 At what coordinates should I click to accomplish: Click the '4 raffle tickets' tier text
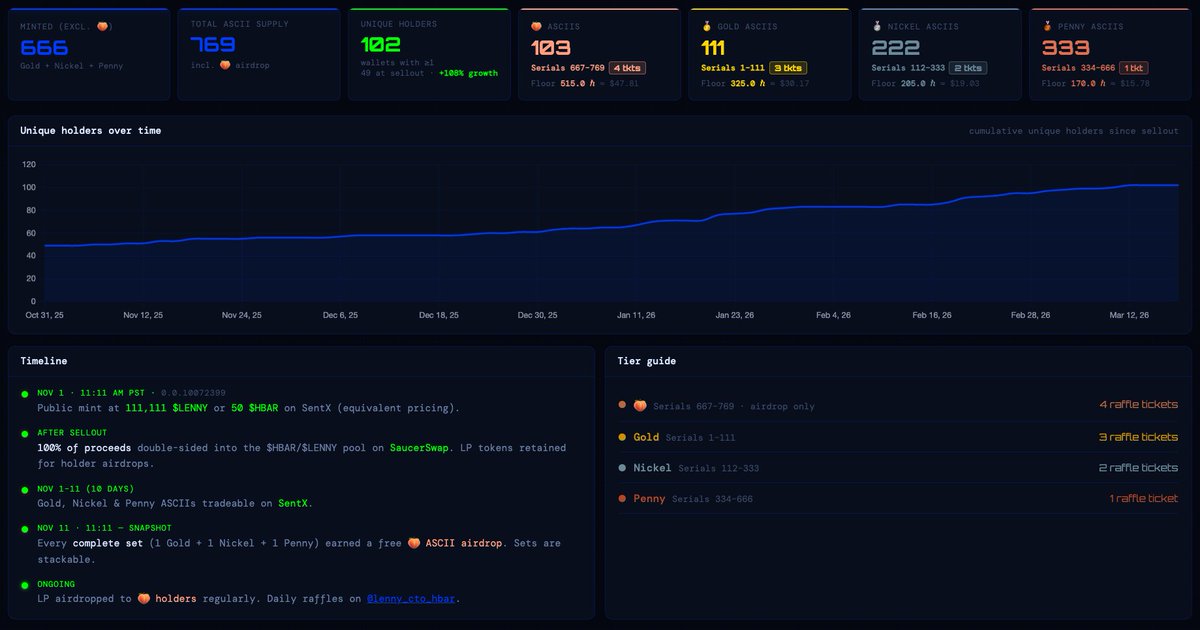(x=1137, y=405)
